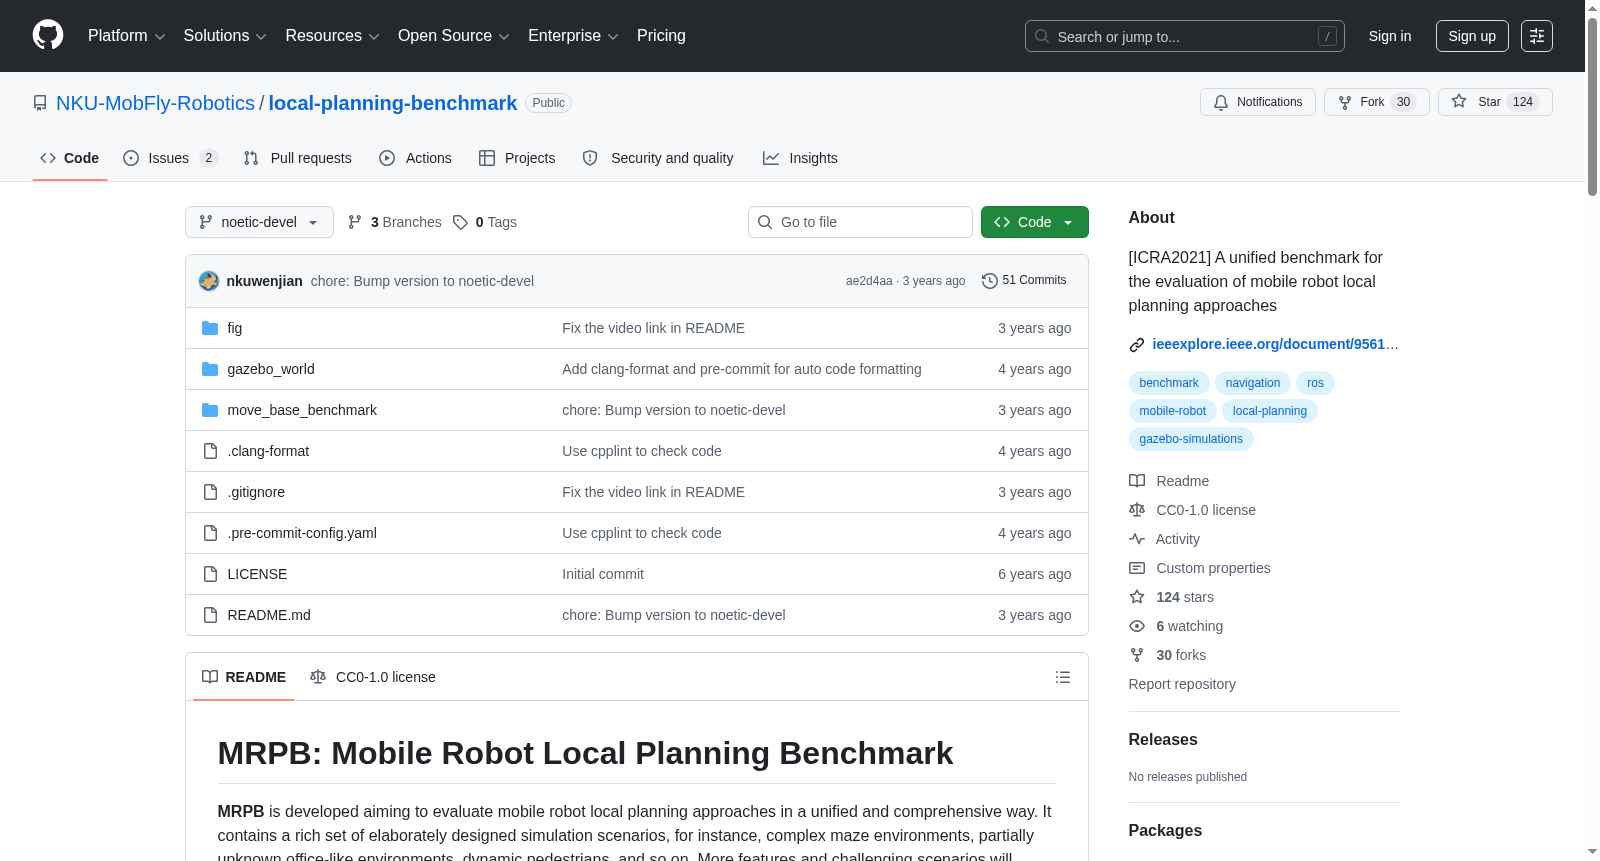This screenshot has width=1600, height=861.
Task: Expand the Solutions menu
Action: click(225, 36)
